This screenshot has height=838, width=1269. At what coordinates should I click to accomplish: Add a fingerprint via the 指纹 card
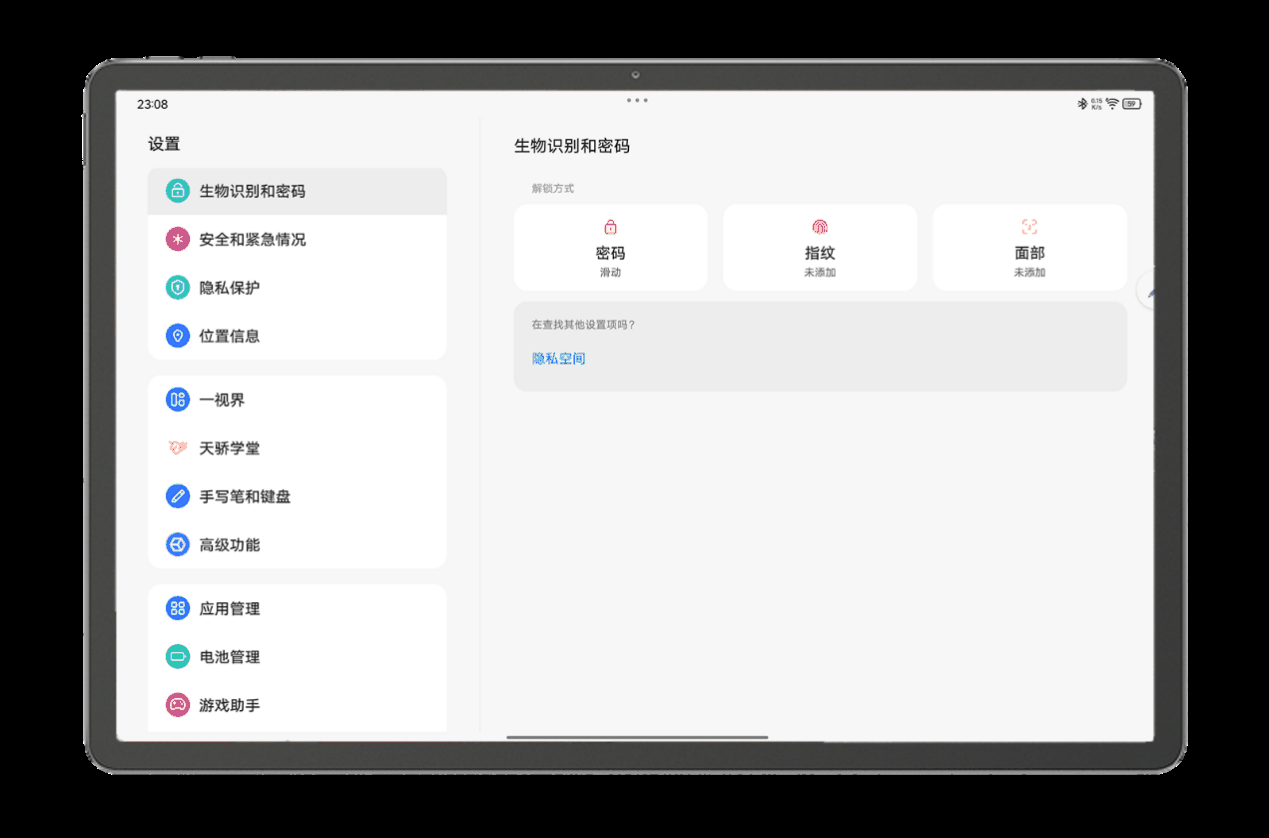(x=820, y=247)
